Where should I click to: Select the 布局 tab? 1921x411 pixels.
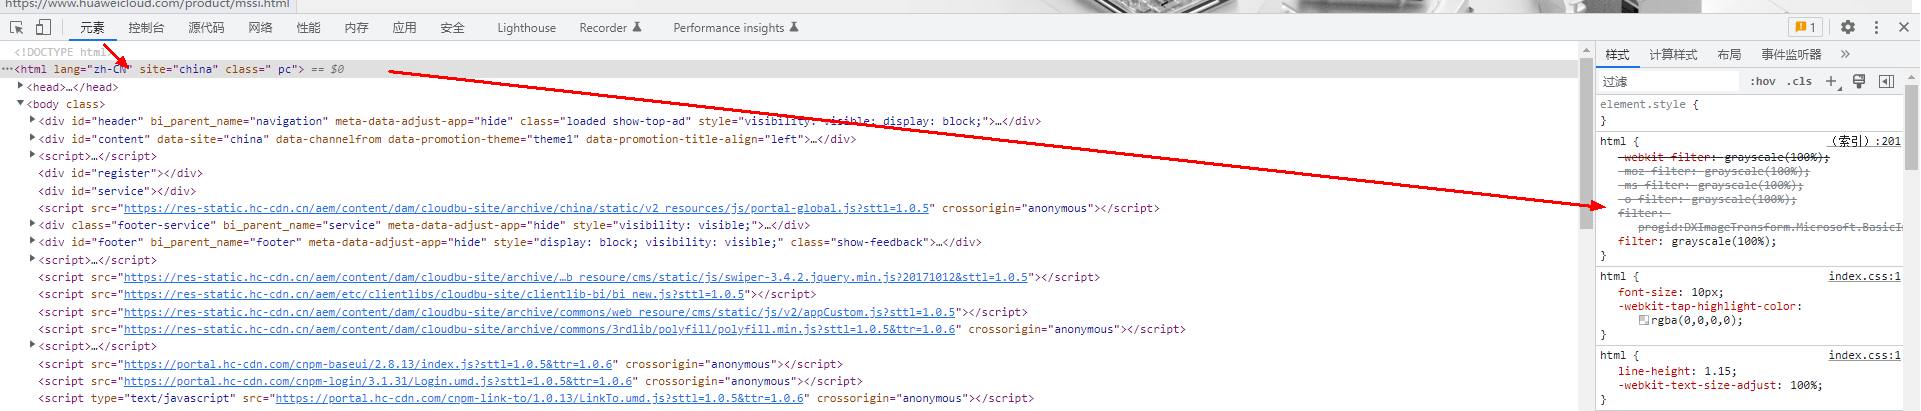click(x=1729, y=55)
